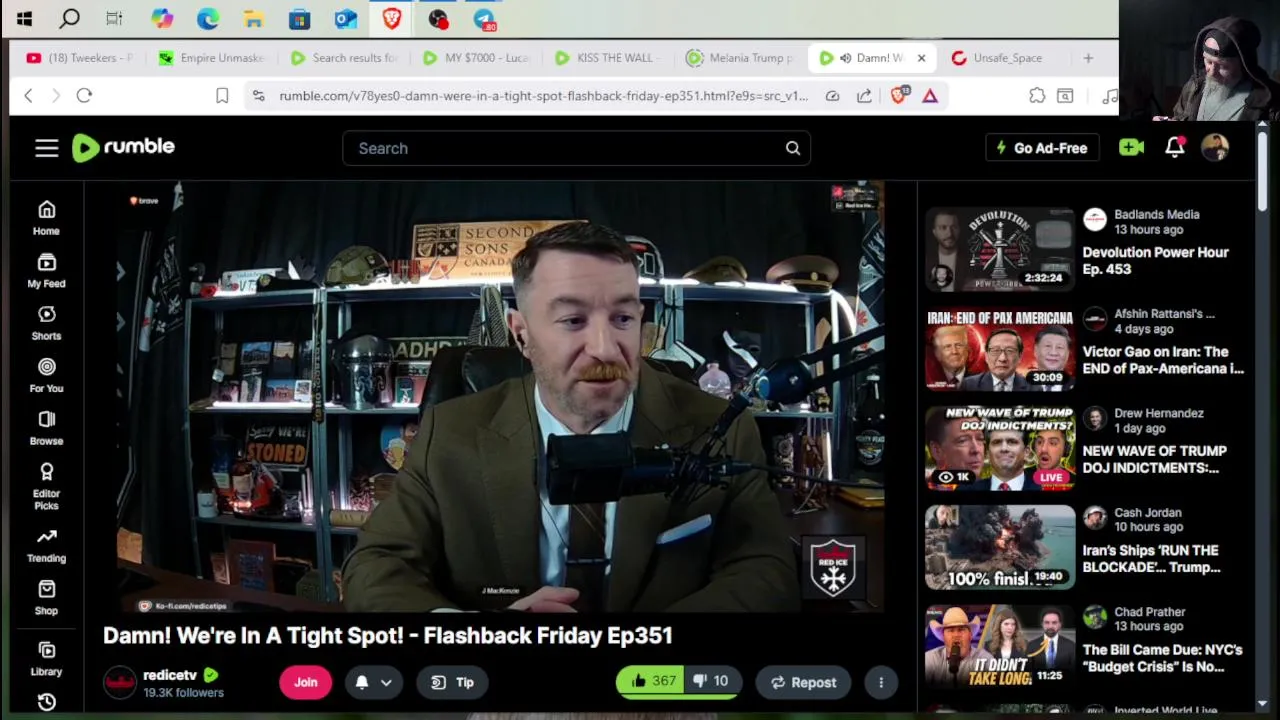
Task: Open the three-dot more options menu
Action: [x=881, y=682]
